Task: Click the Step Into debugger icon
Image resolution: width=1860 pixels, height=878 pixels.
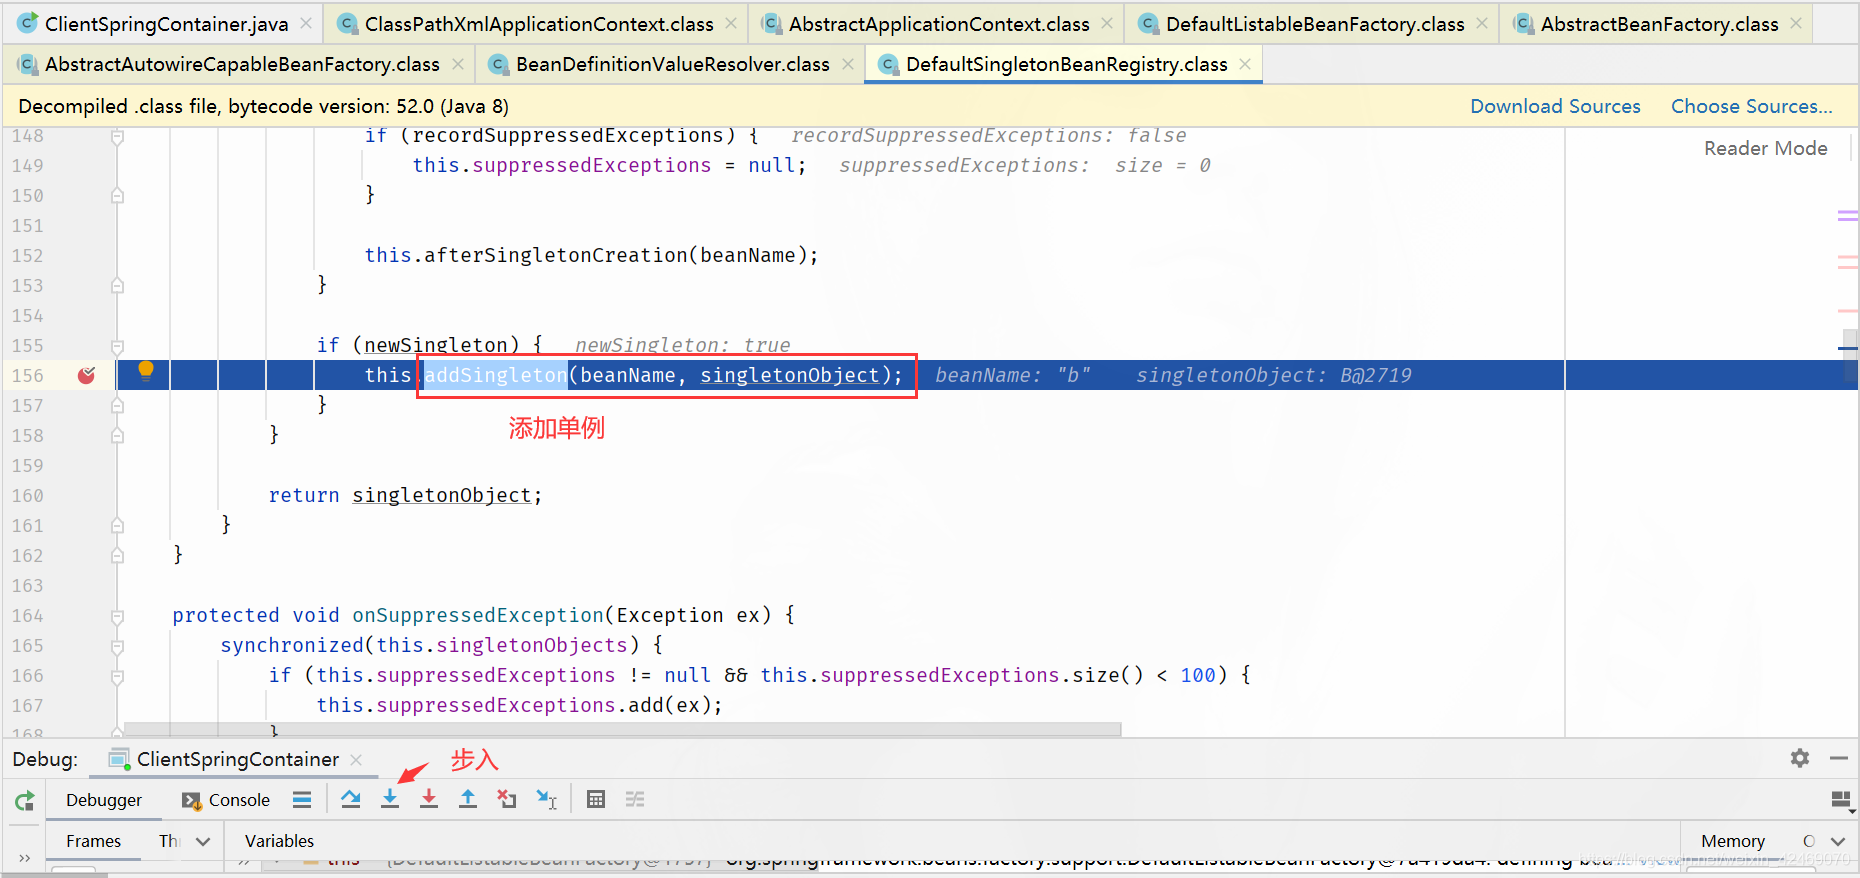Action: [390, 799]
